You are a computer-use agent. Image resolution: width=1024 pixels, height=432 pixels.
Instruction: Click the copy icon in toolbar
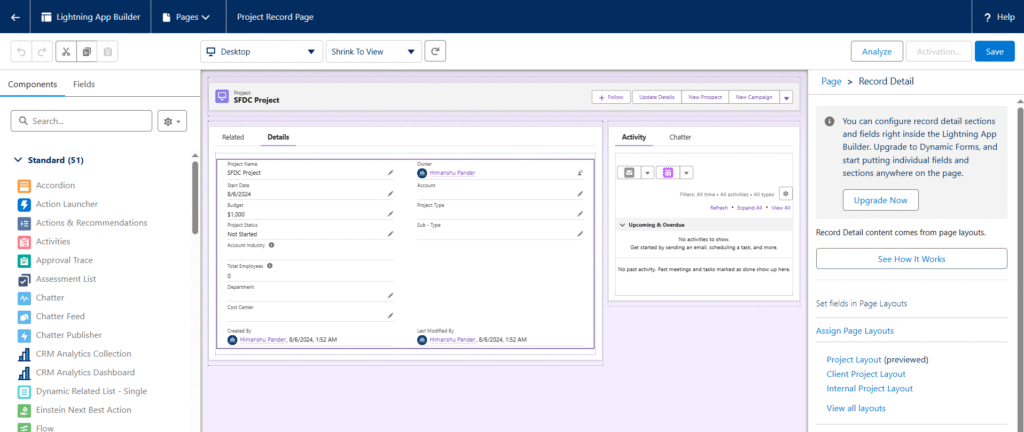[x=87, y=51]
